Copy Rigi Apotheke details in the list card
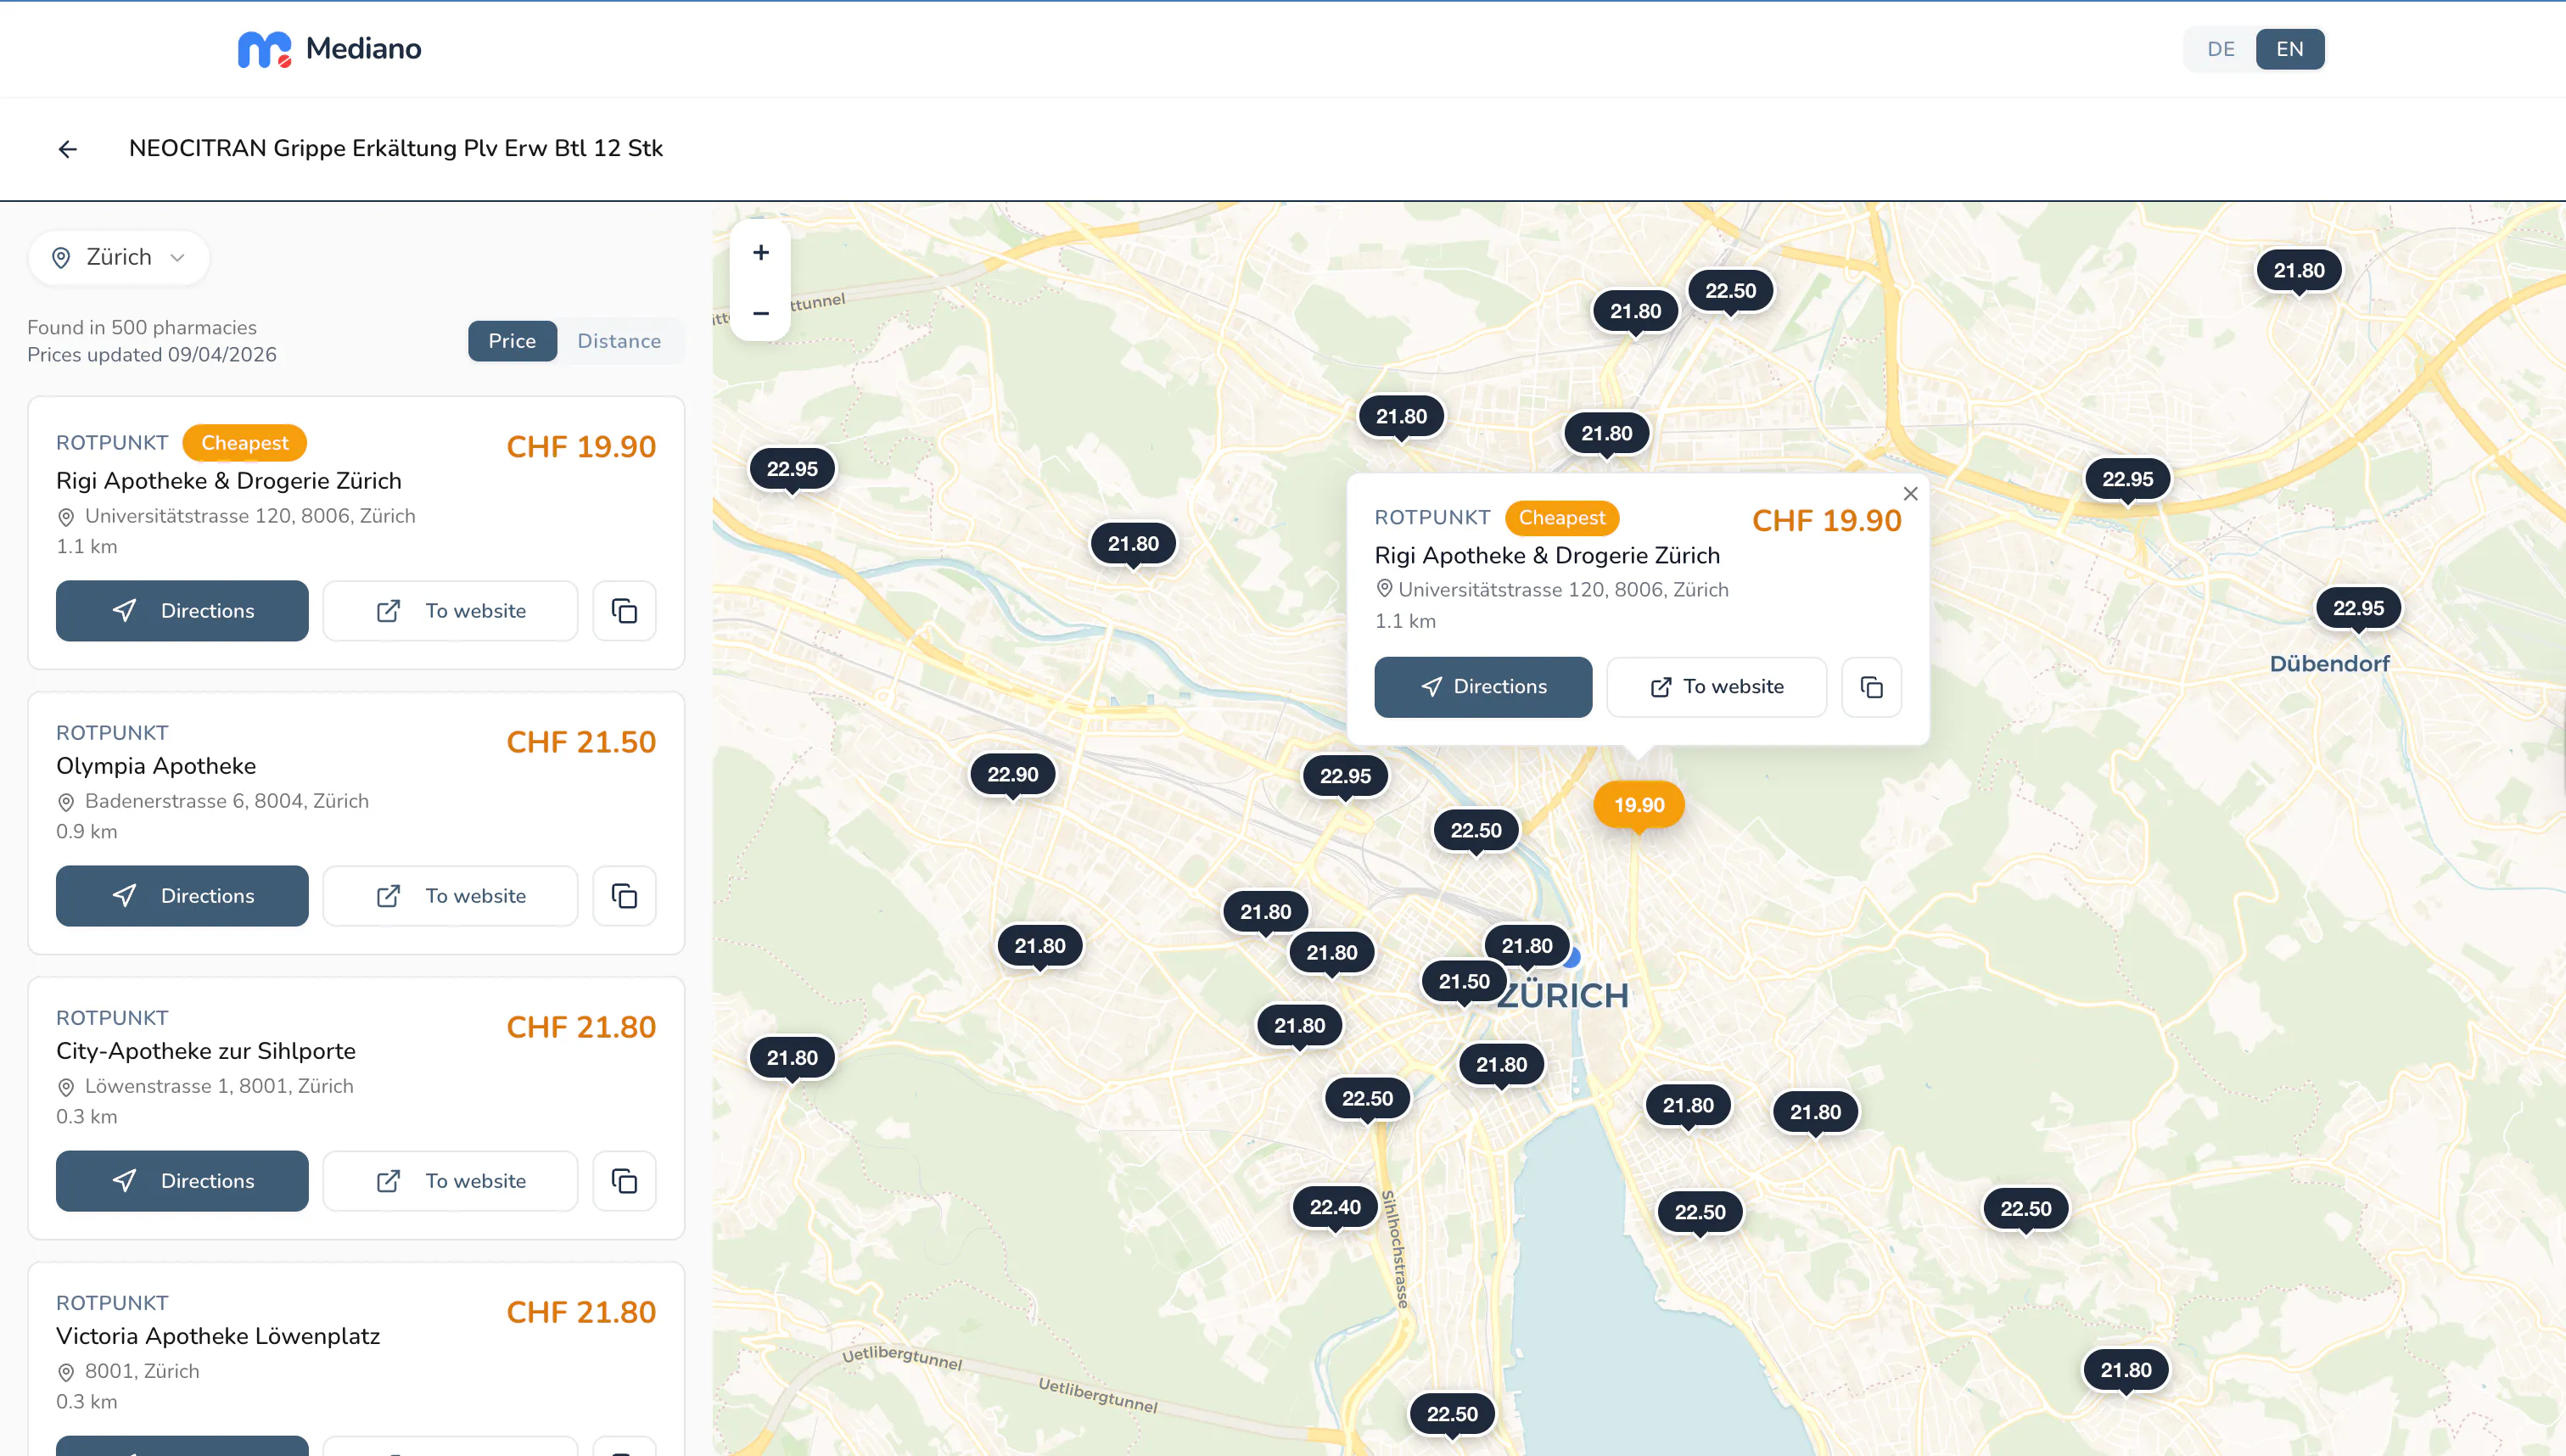This screenshot has width=2566, height=1456. (624, 611)
